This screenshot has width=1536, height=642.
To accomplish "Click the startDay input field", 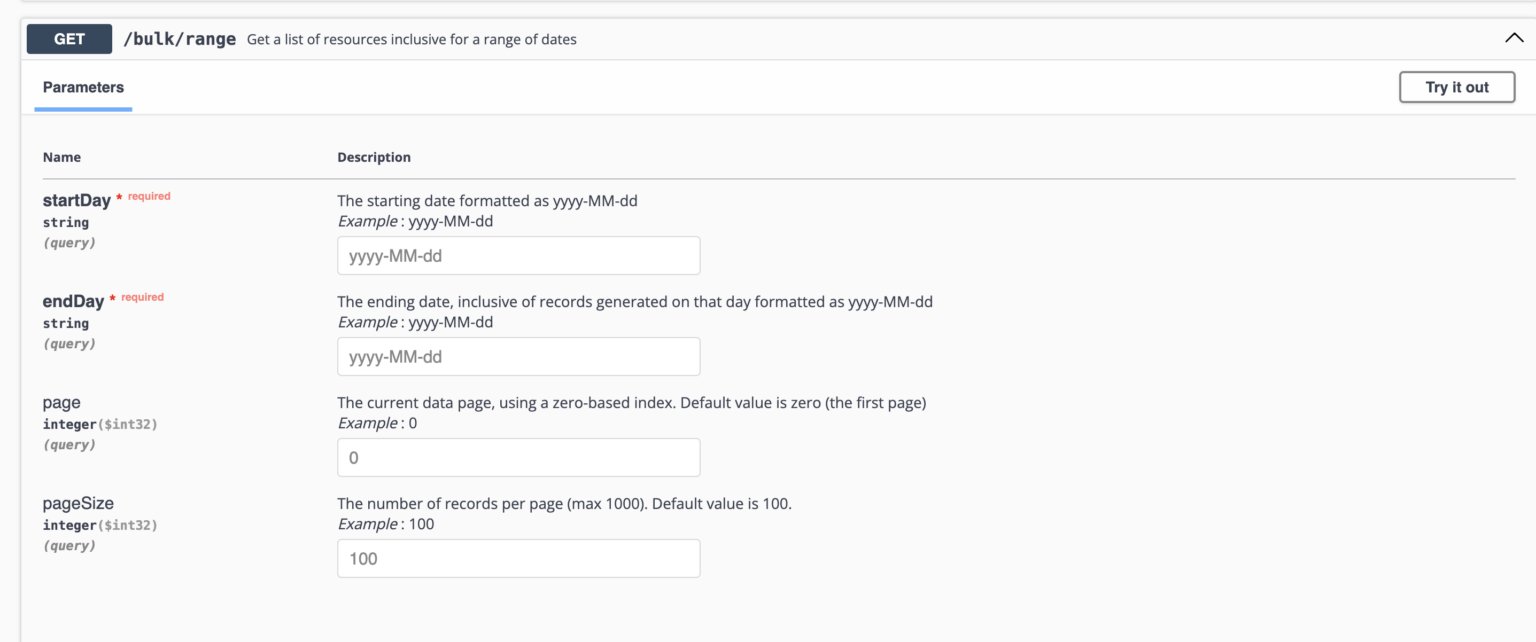I will [519, 256].
